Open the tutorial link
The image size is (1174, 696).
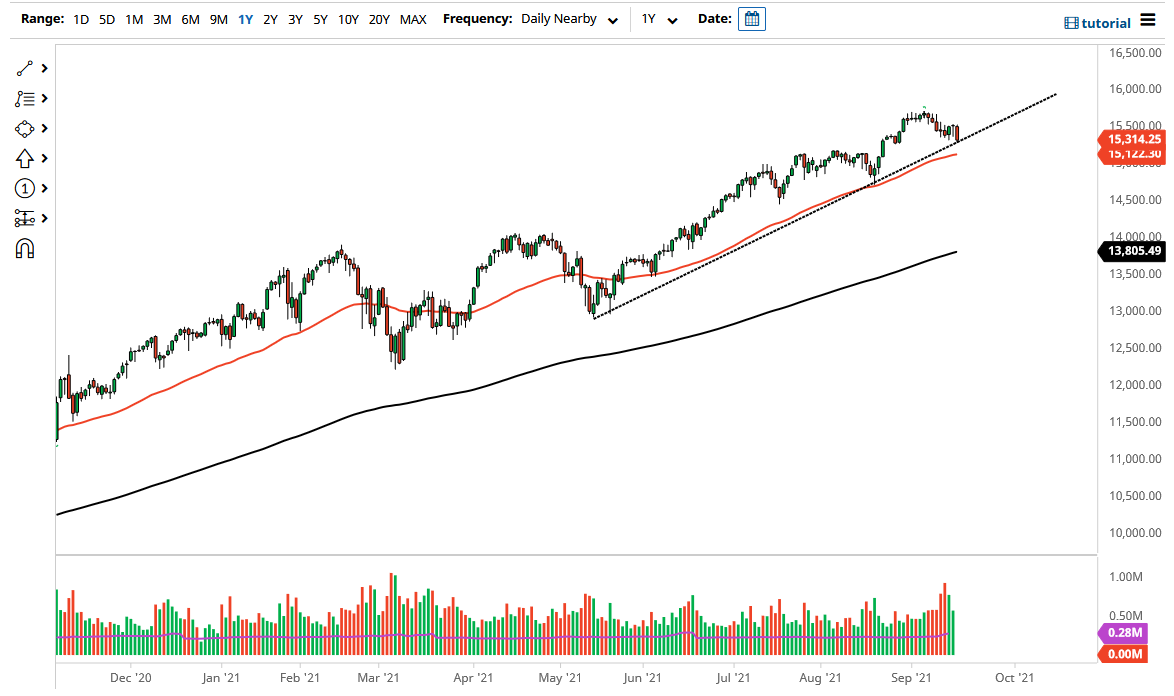(x=1105, y=22)
